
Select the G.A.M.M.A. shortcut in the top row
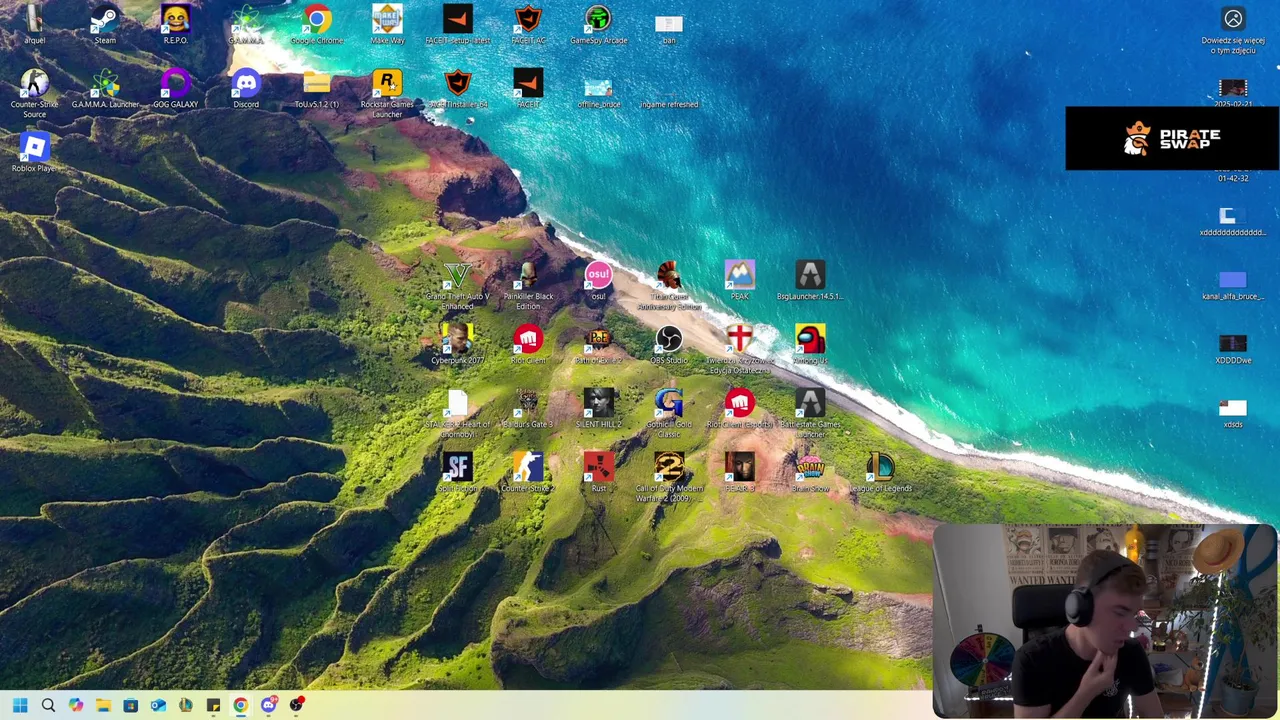pyautogui.click(x=246, y=25)
